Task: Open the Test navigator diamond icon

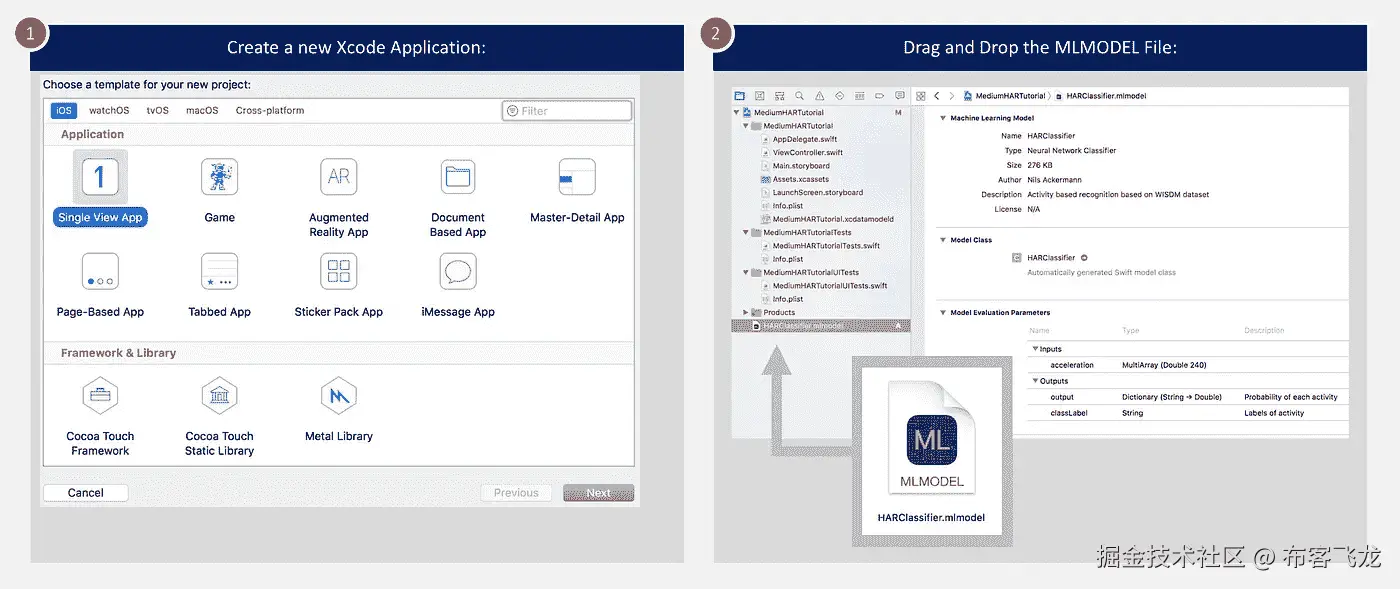Action: coord(839,96)
